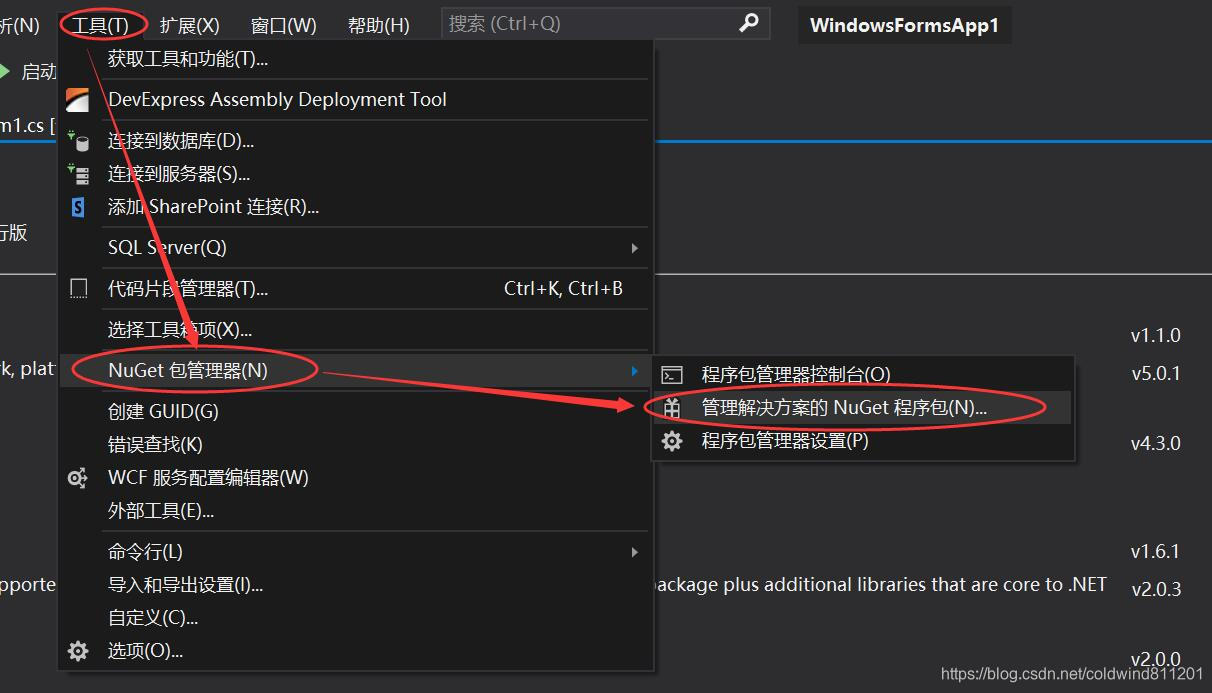
Task: Expand the NuGet 包管理器 submenu arrow
Action: point(634,371)
